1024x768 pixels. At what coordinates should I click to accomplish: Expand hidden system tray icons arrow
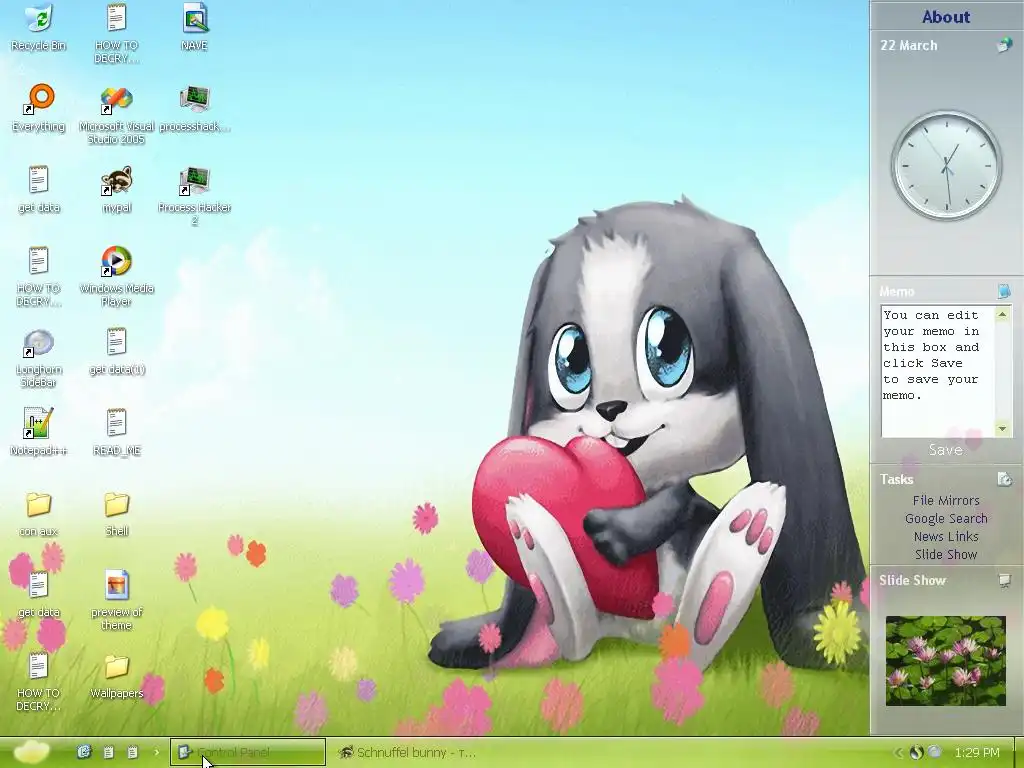pyautogui.click(x=898, y=752)
